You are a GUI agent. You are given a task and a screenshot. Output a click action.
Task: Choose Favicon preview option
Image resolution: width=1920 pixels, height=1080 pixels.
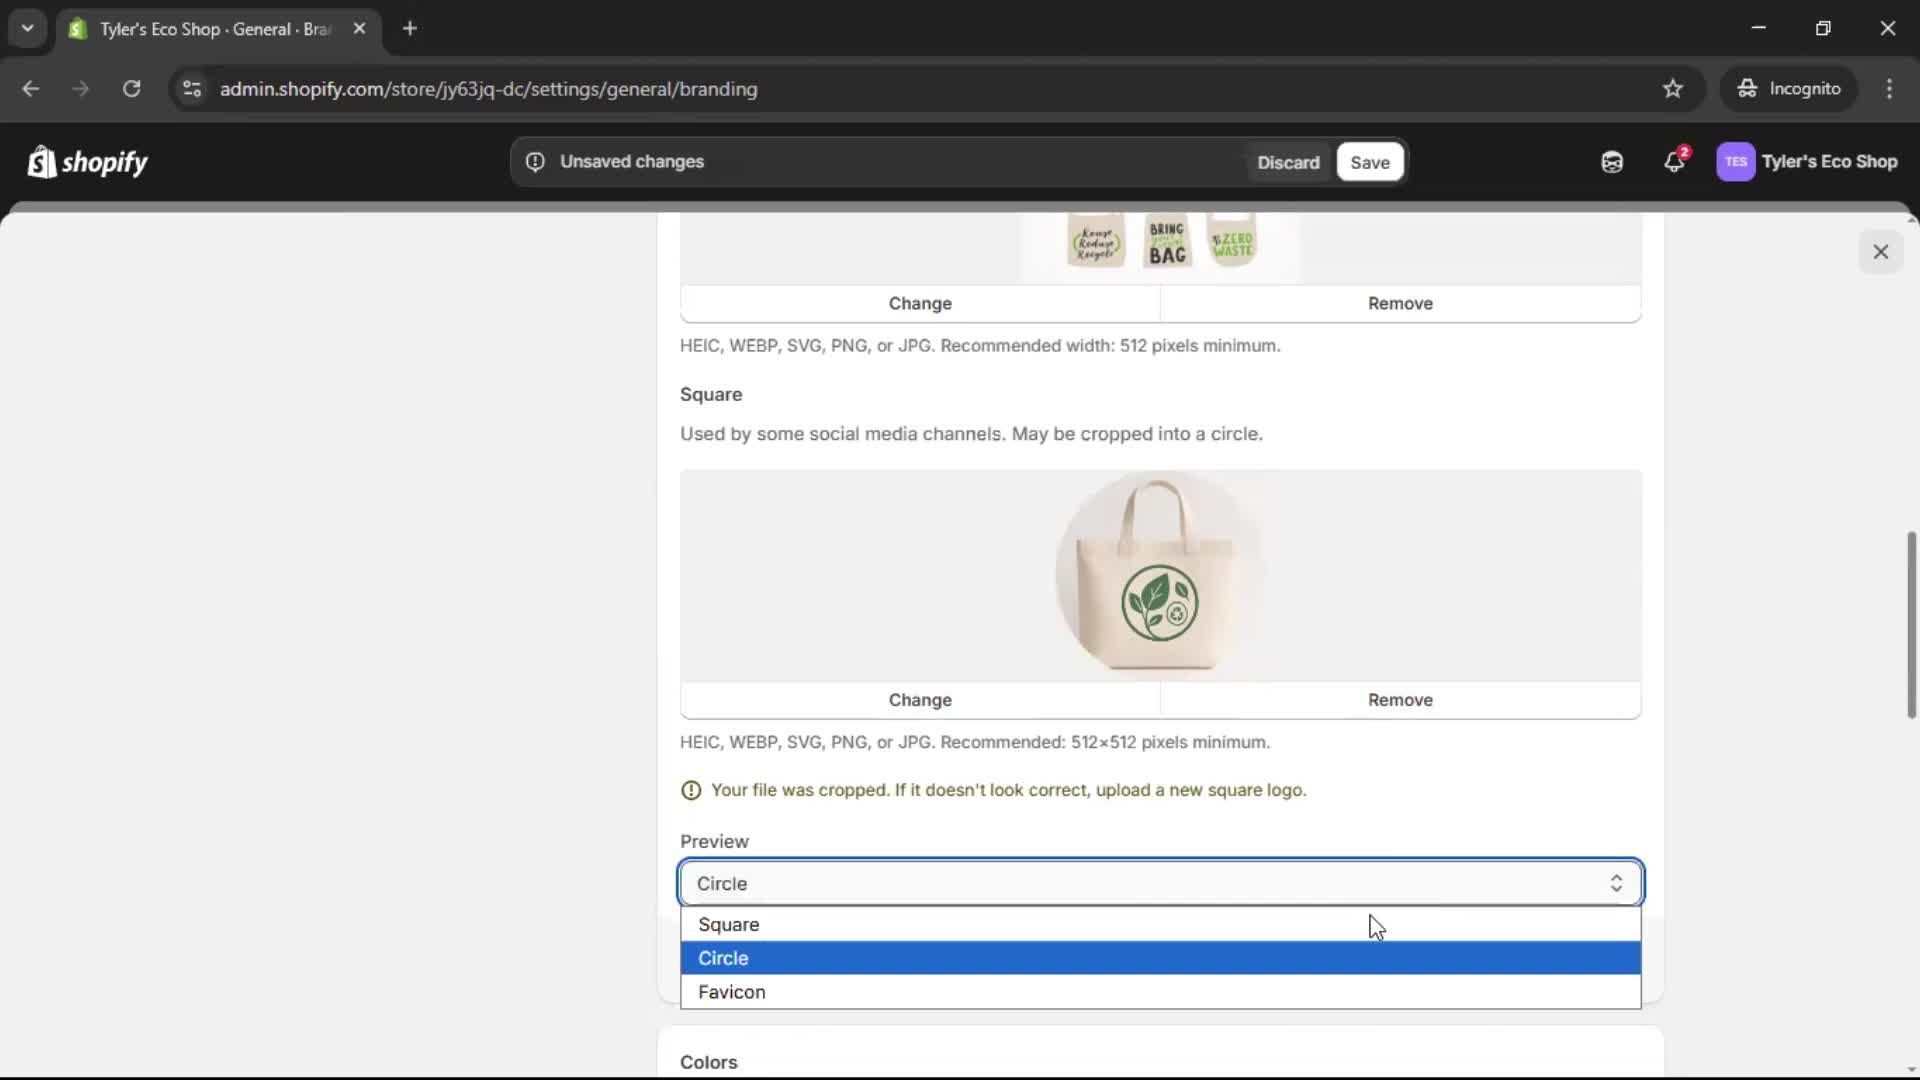(732, 992)
